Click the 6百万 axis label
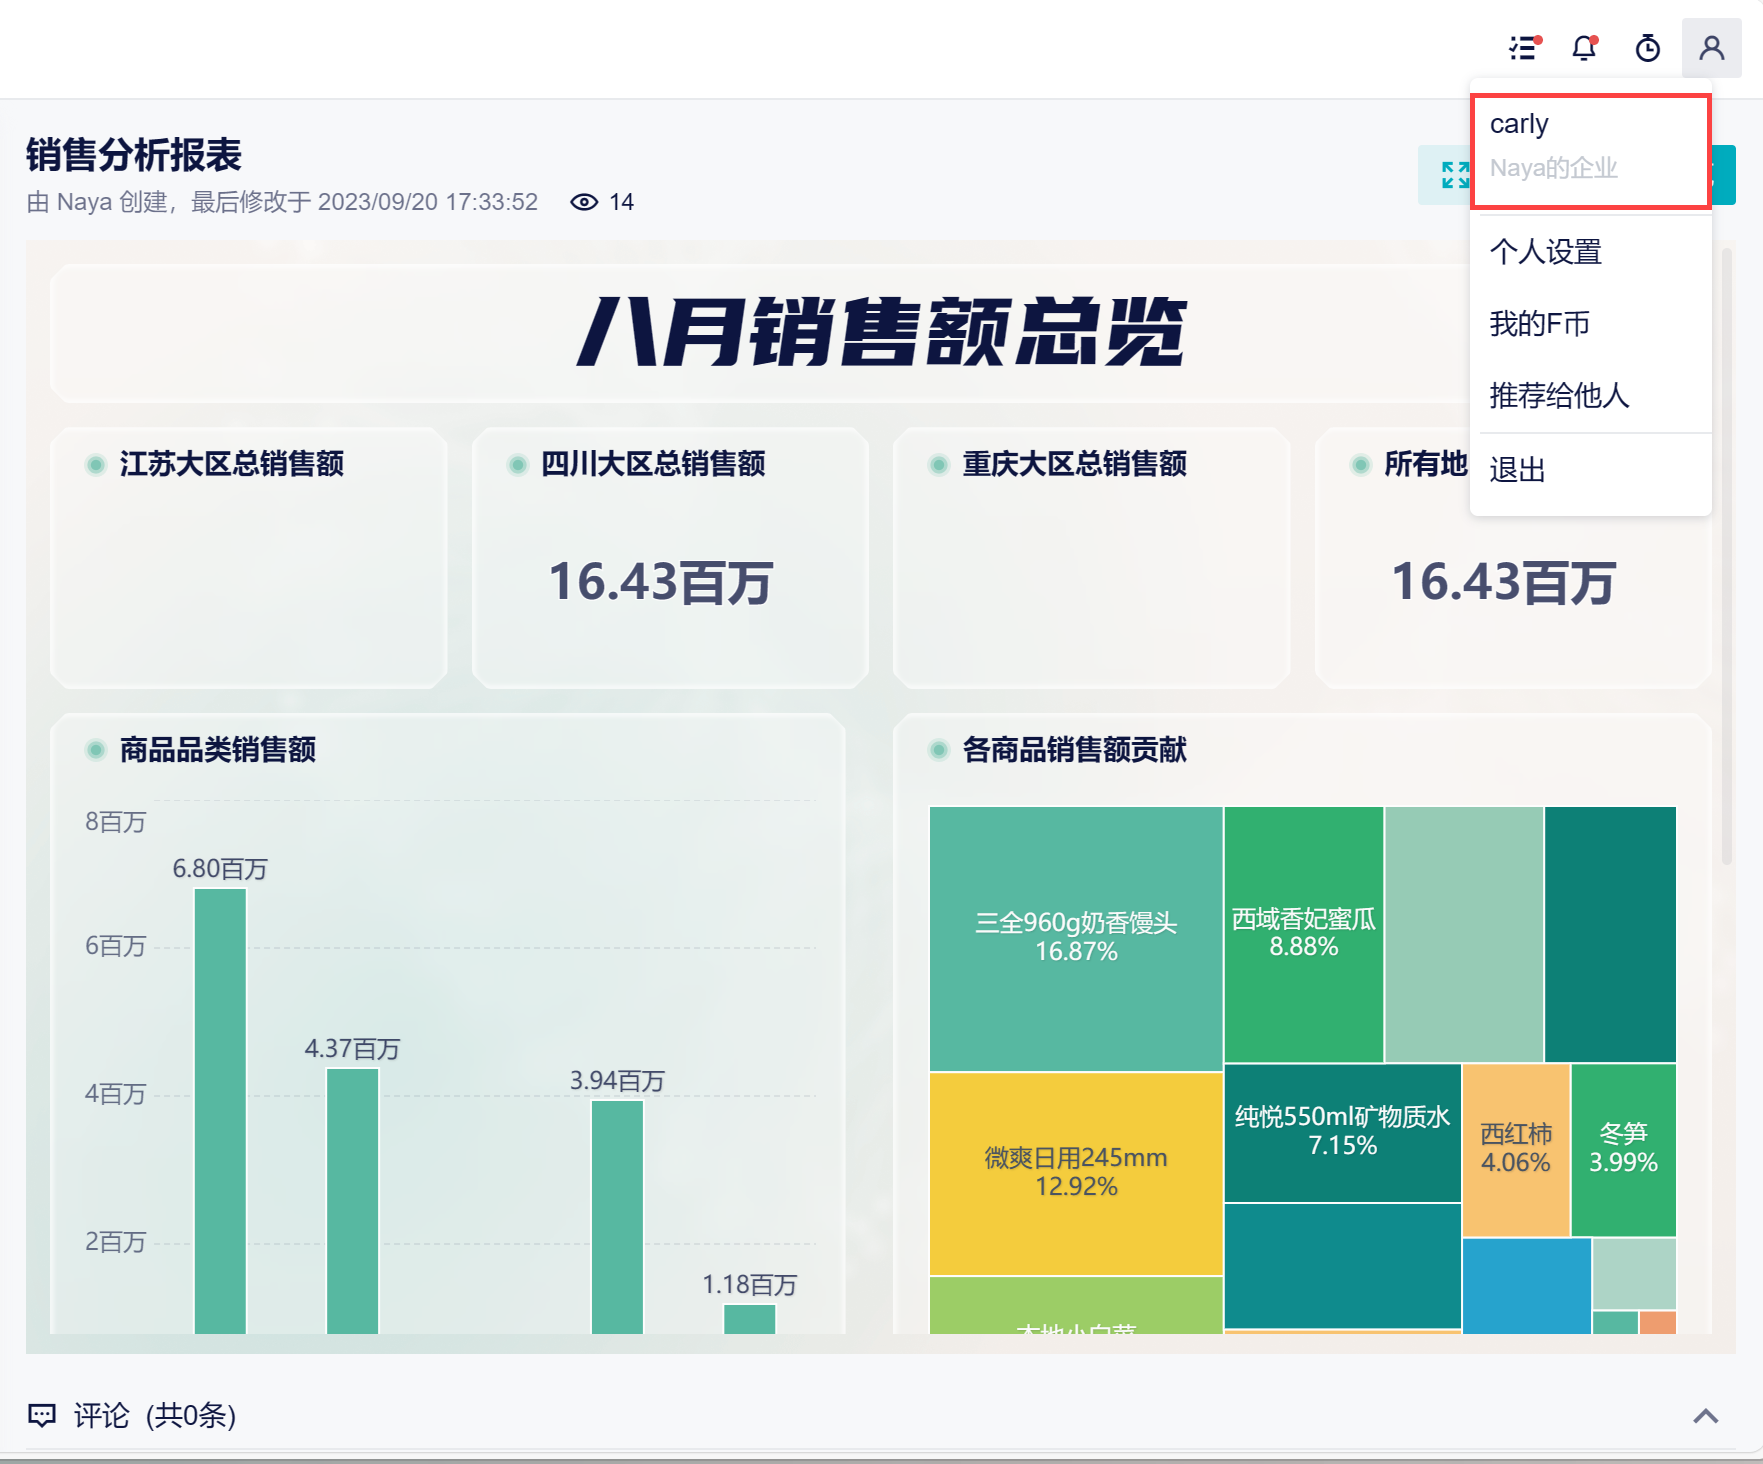This screenshot has height=1464, width=1763. pos(116,946)
